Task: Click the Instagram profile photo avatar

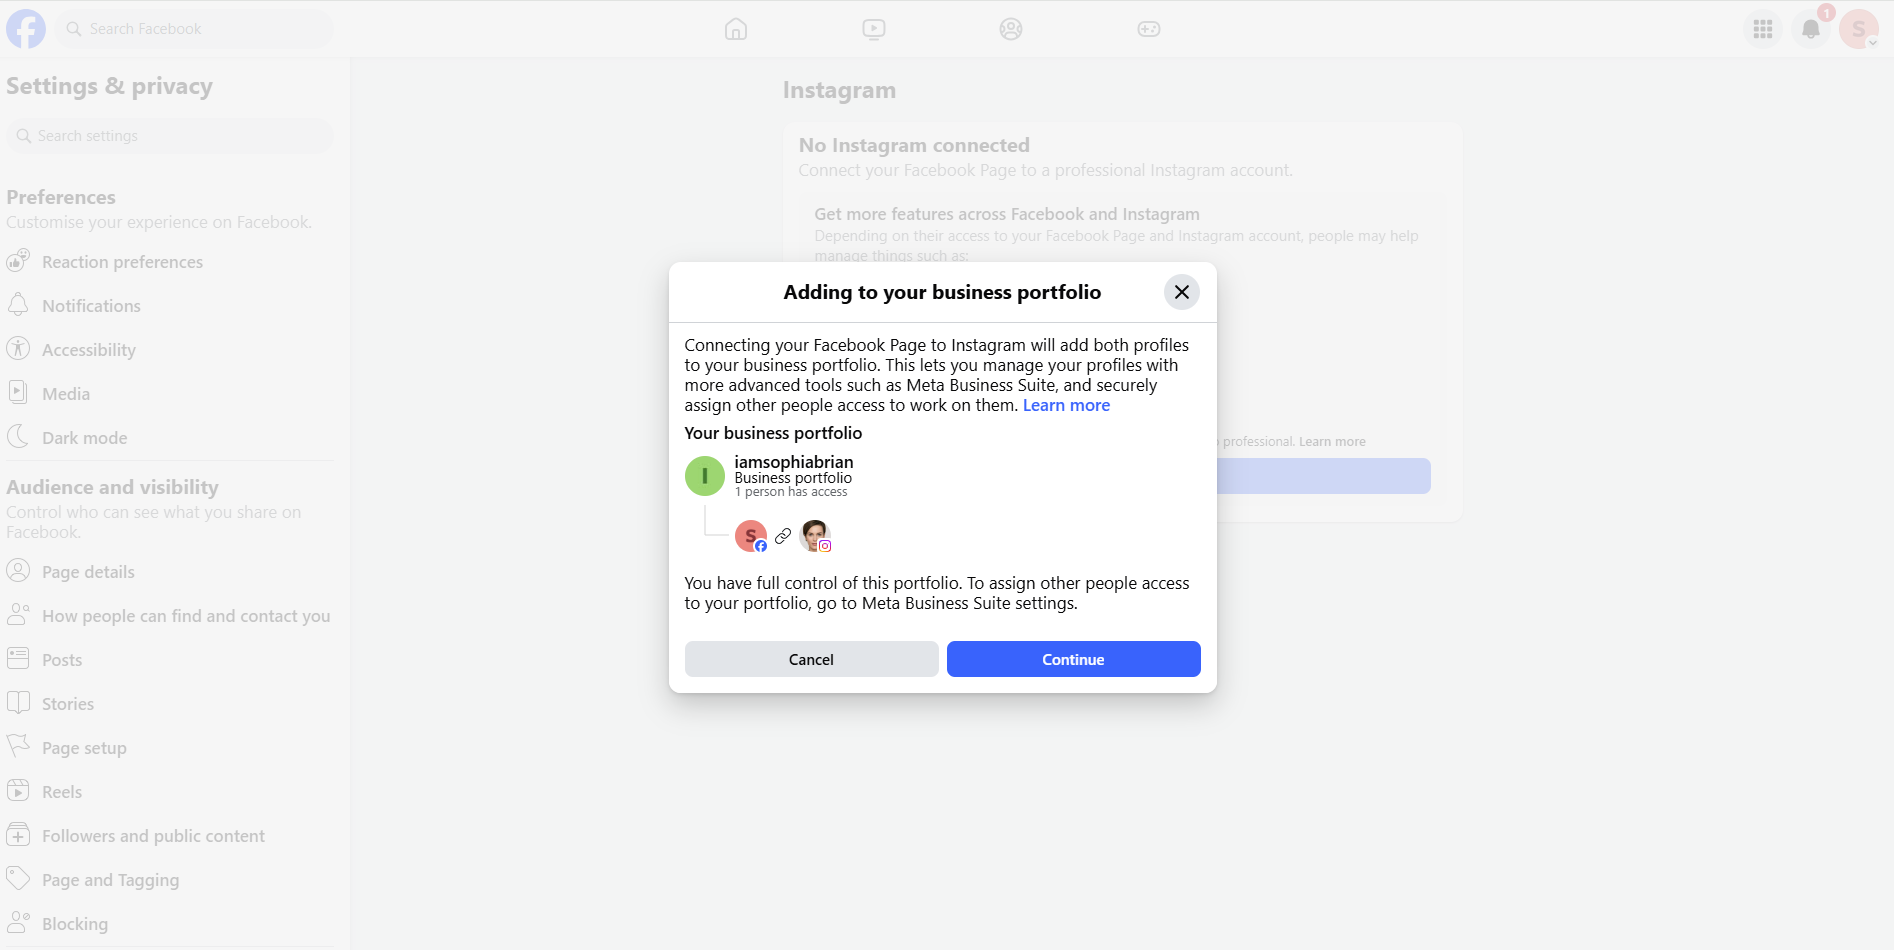Action: [815, 536]
